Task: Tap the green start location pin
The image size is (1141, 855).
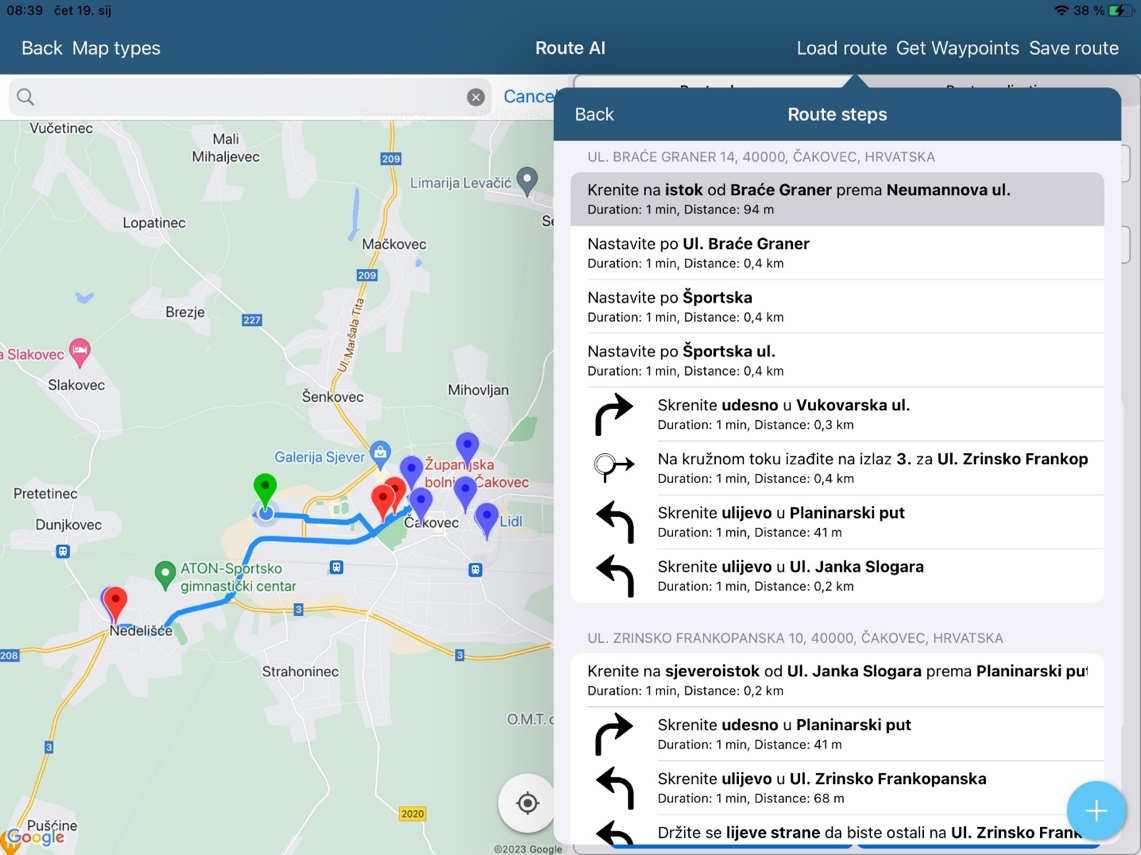Action: pyautogui.click(x=265, y=489)
